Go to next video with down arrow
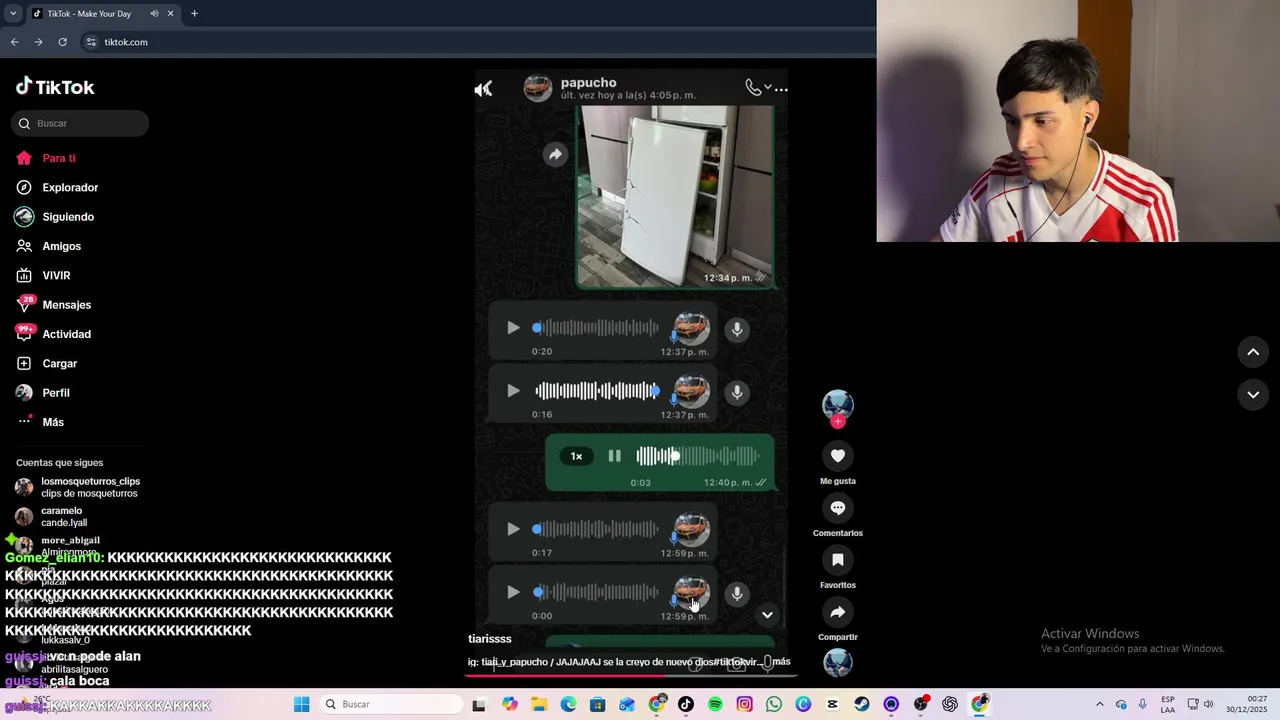 tap(1253, 395)
